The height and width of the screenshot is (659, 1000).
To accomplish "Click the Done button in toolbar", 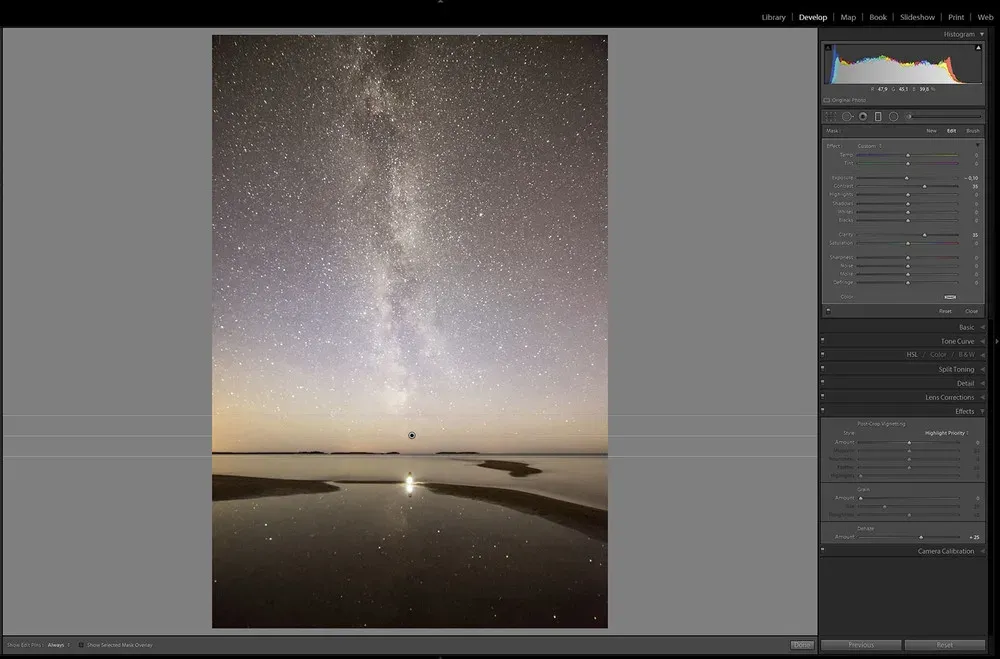I will point(802,645).
